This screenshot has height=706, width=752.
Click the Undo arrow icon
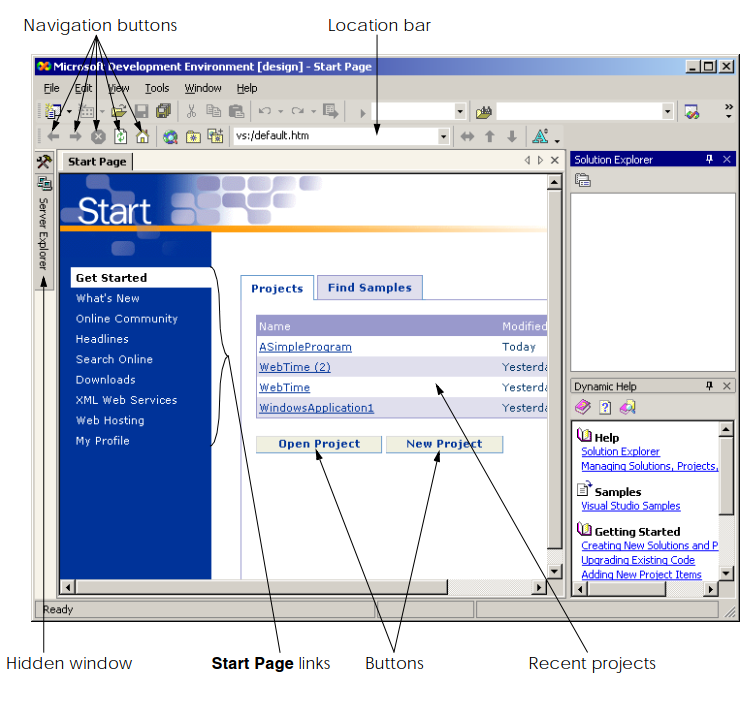coord(265,111)
